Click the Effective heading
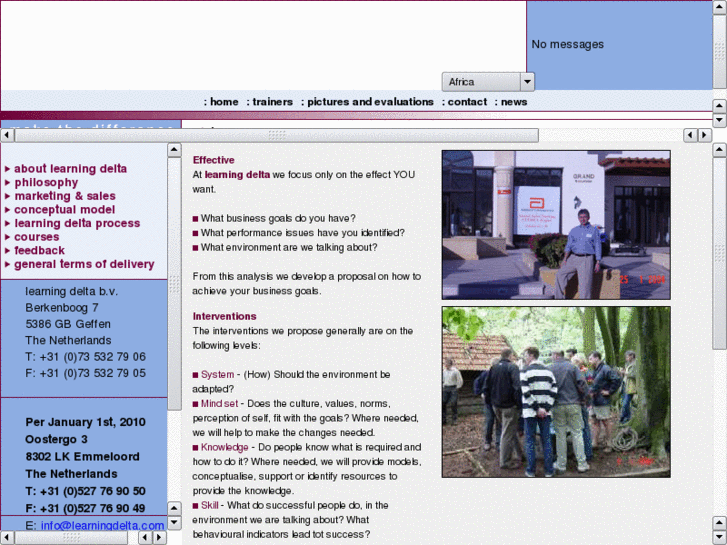Image resolution: width=727 pixels, height=545 pixels. coord(213,160)
